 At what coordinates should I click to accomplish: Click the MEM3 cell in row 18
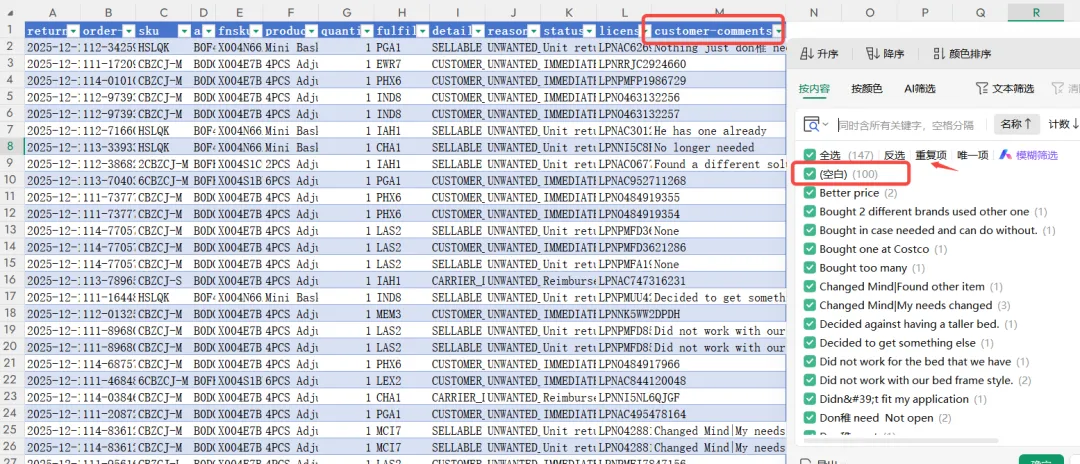(402, 314)
